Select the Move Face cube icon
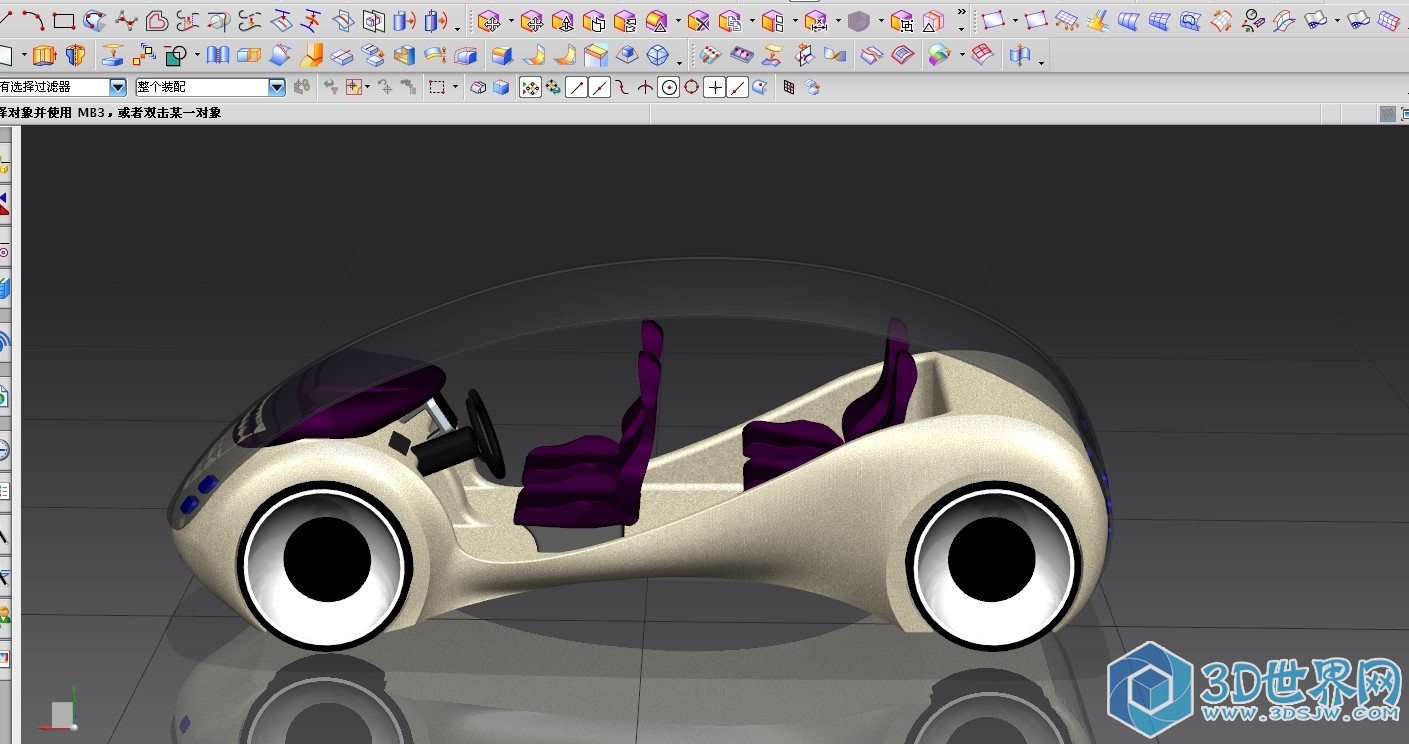1409x744 pixels. (489, 21)
